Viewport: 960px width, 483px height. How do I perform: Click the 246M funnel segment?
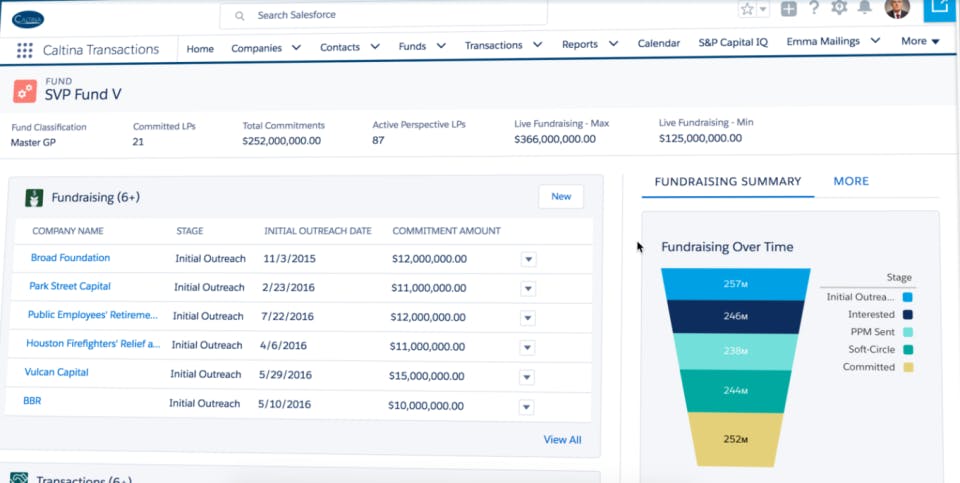(735, 316)
